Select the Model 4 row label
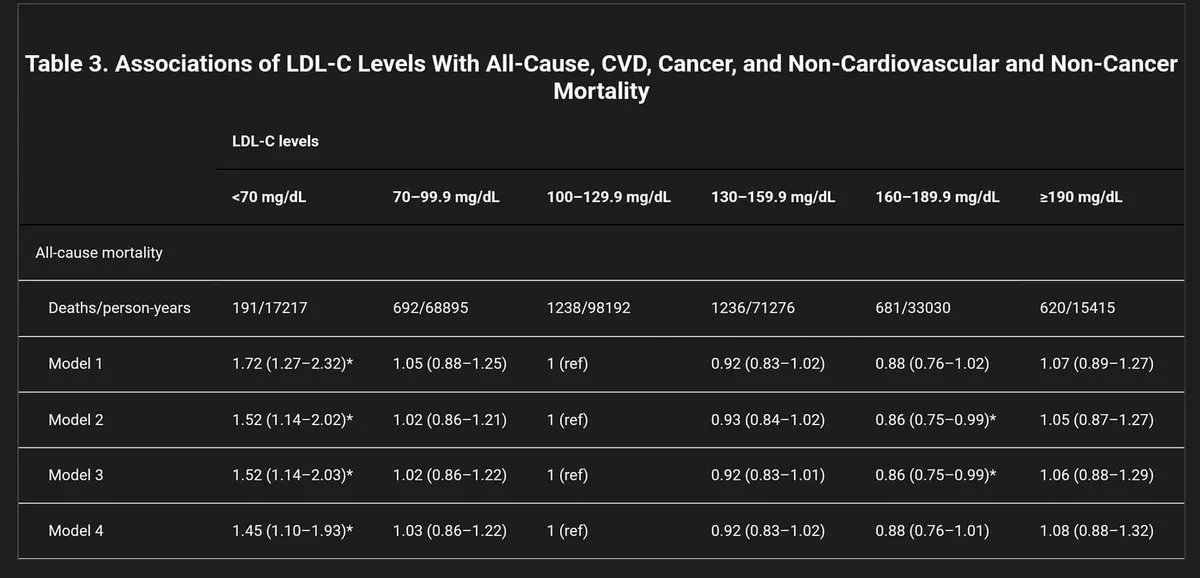1200x578 pixels. [76, 531]
